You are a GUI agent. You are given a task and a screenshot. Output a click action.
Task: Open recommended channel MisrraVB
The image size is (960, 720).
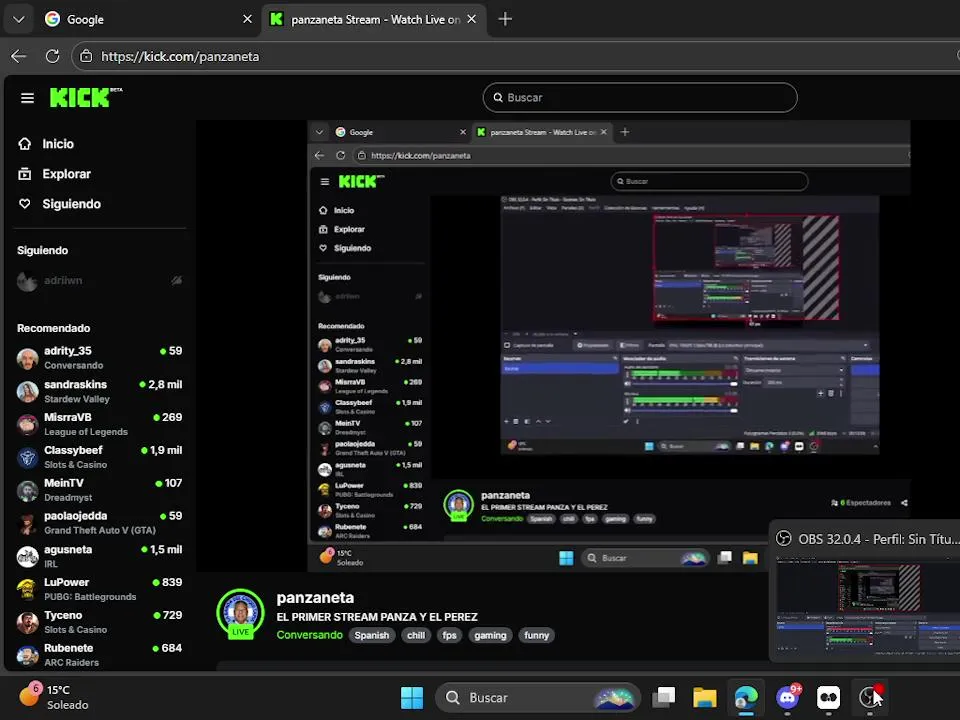tap(100, 424)
